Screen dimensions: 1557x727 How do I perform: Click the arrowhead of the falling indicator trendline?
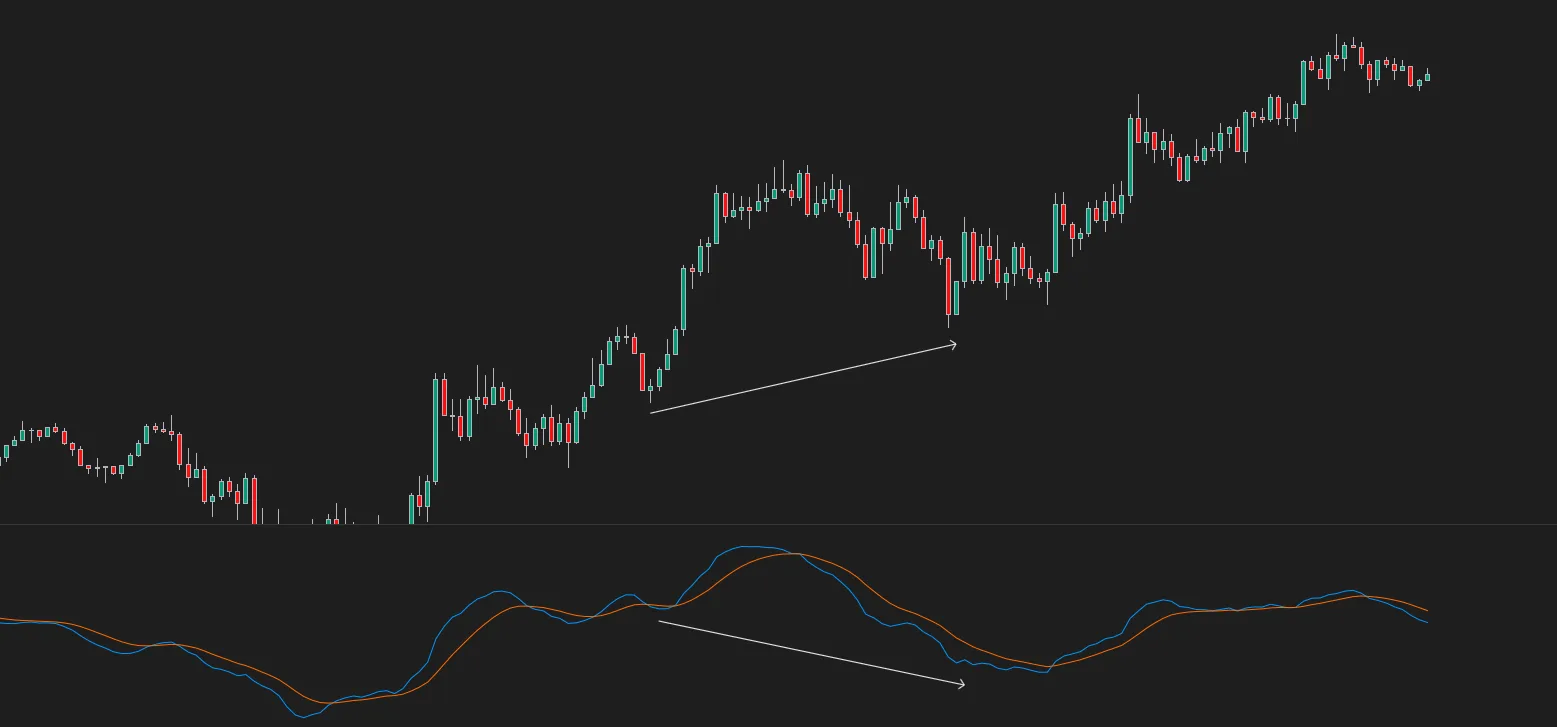(961, 684)
